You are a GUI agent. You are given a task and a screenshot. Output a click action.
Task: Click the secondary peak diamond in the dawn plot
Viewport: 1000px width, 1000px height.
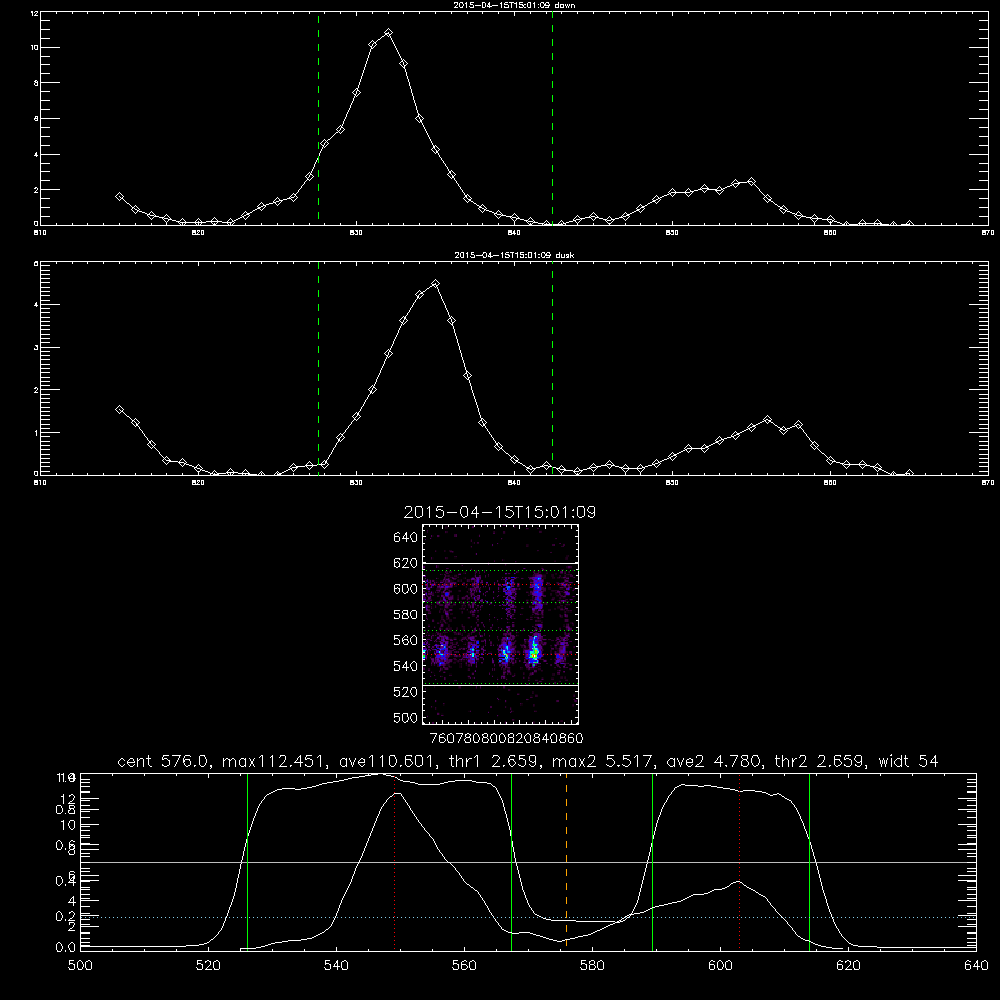pos(751,182)
